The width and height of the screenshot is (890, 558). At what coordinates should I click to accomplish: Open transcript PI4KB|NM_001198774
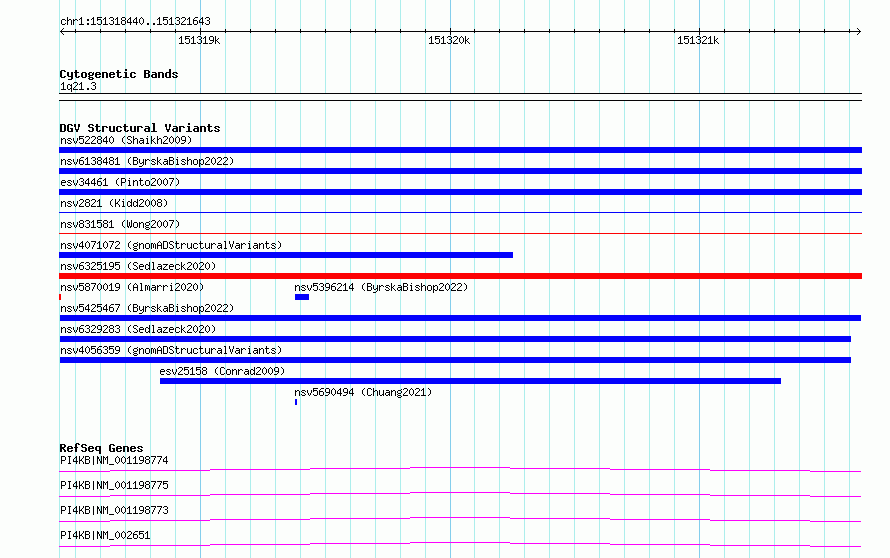point(114,460)
